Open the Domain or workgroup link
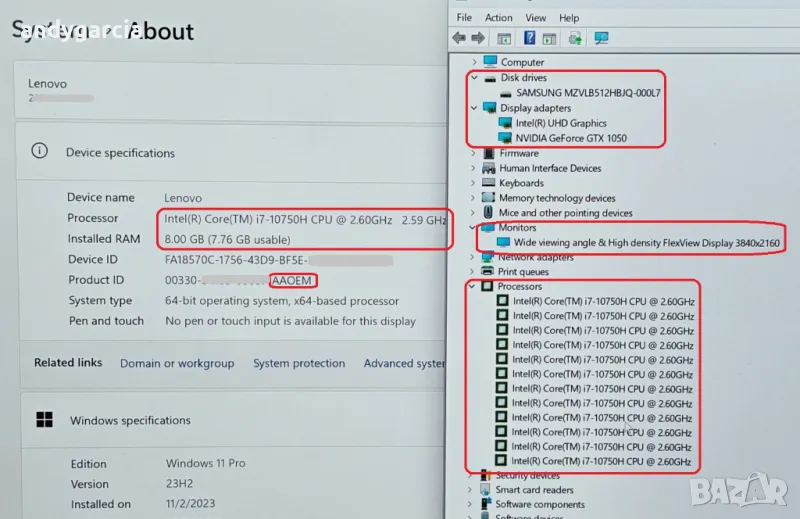The width and height of the screenshot is (800, 519). tap(177, 363)
